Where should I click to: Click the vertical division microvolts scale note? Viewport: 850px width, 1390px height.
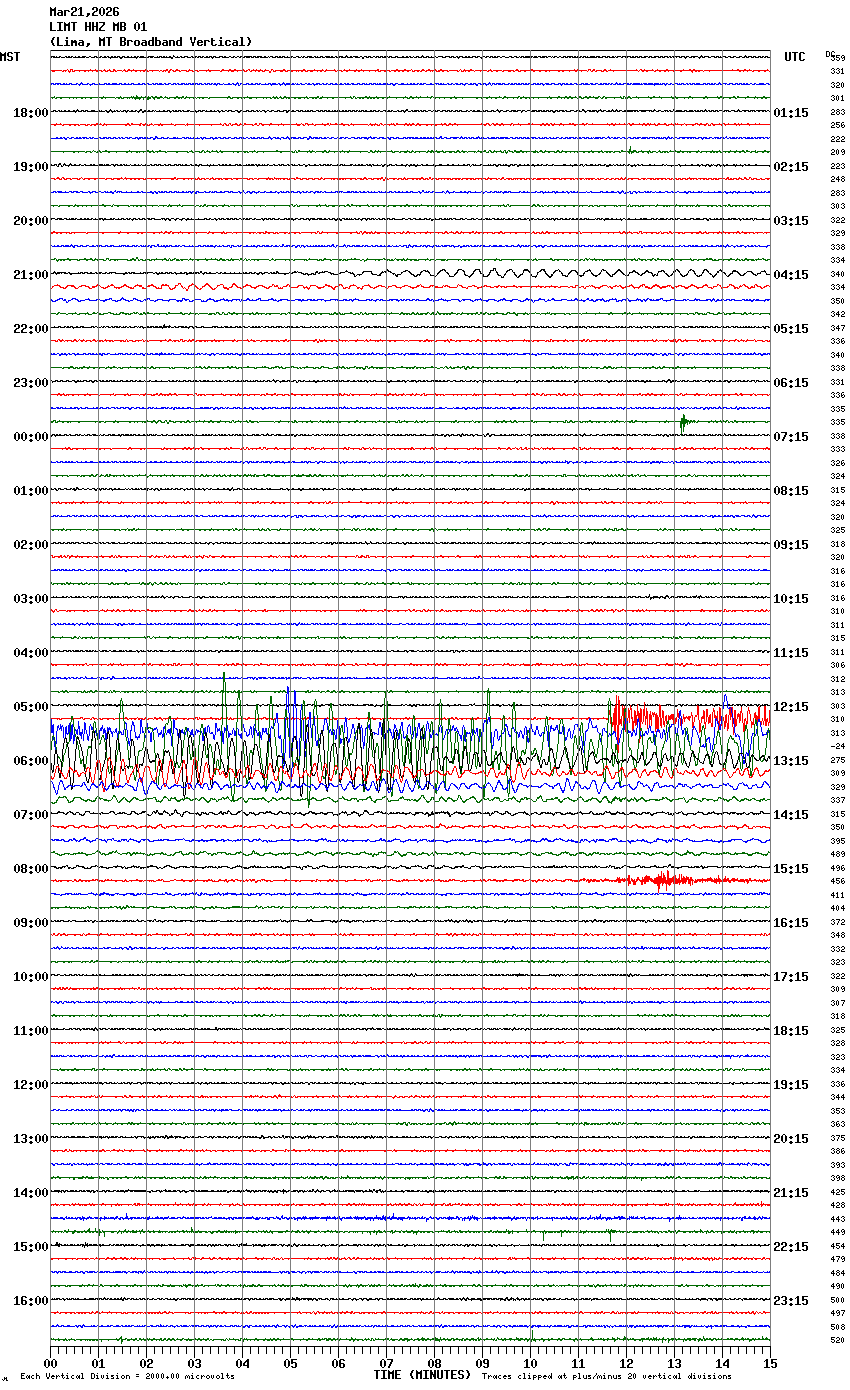coord(127,1377)
